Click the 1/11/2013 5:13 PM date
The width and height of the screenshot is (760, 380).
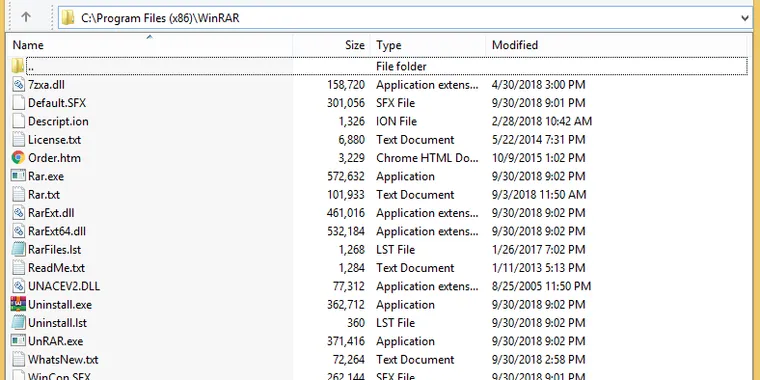pyautogui.click(x=538, y=268)
